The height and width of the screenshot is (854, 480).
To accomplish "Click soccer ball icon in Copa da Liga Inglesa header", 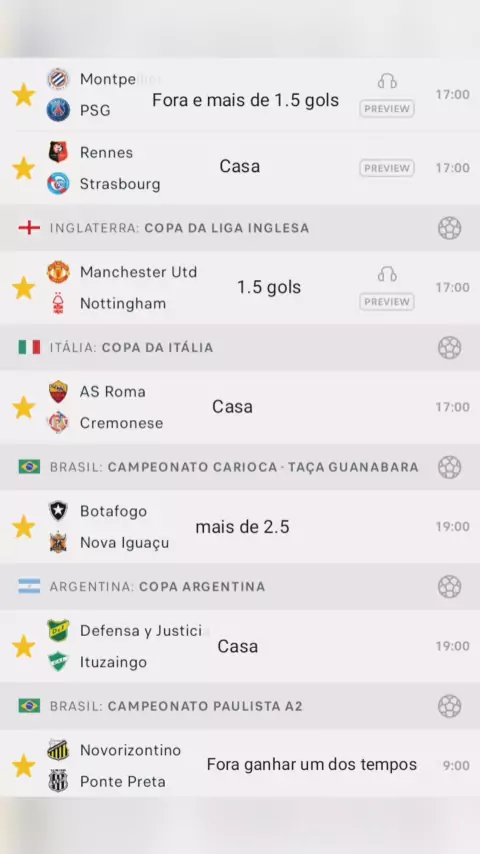I will [x=449, y=228].
